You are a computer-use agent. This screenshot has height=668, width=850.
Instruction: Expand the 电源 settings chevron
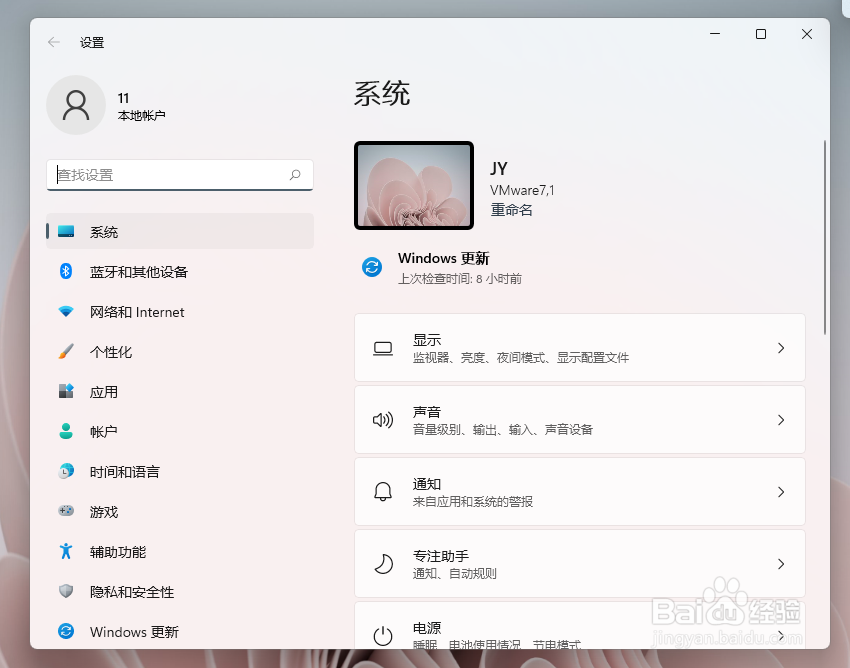[781, 635]
